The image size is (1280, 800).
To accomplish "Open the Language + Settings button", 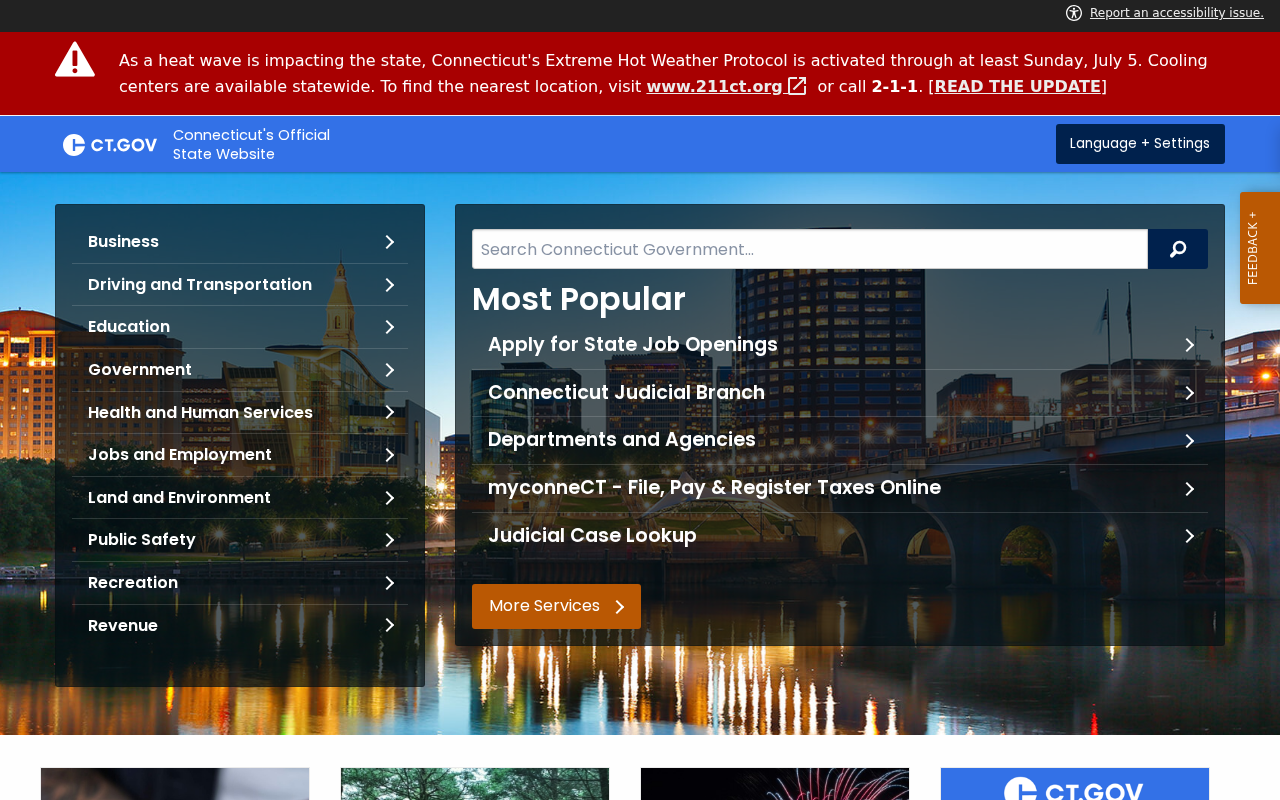I will (1140, 144).
